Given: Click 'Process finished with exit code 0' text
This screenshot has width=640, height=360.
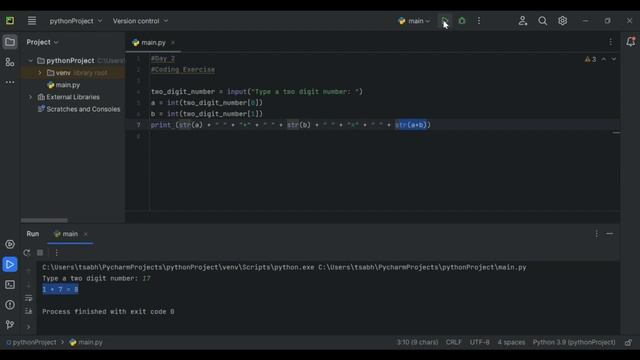Looking at the screenshot, I should 108,312.
